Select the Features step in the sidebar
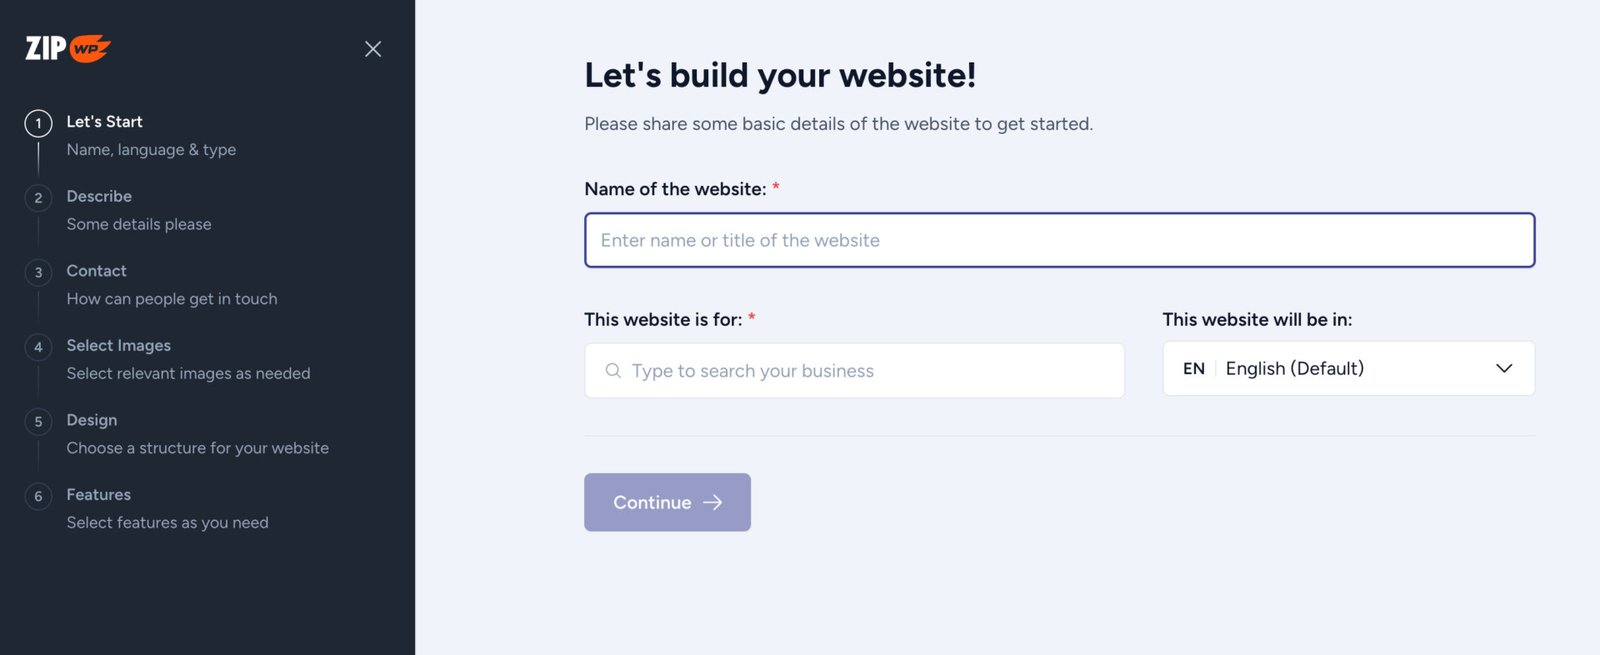 coord(98,494)
